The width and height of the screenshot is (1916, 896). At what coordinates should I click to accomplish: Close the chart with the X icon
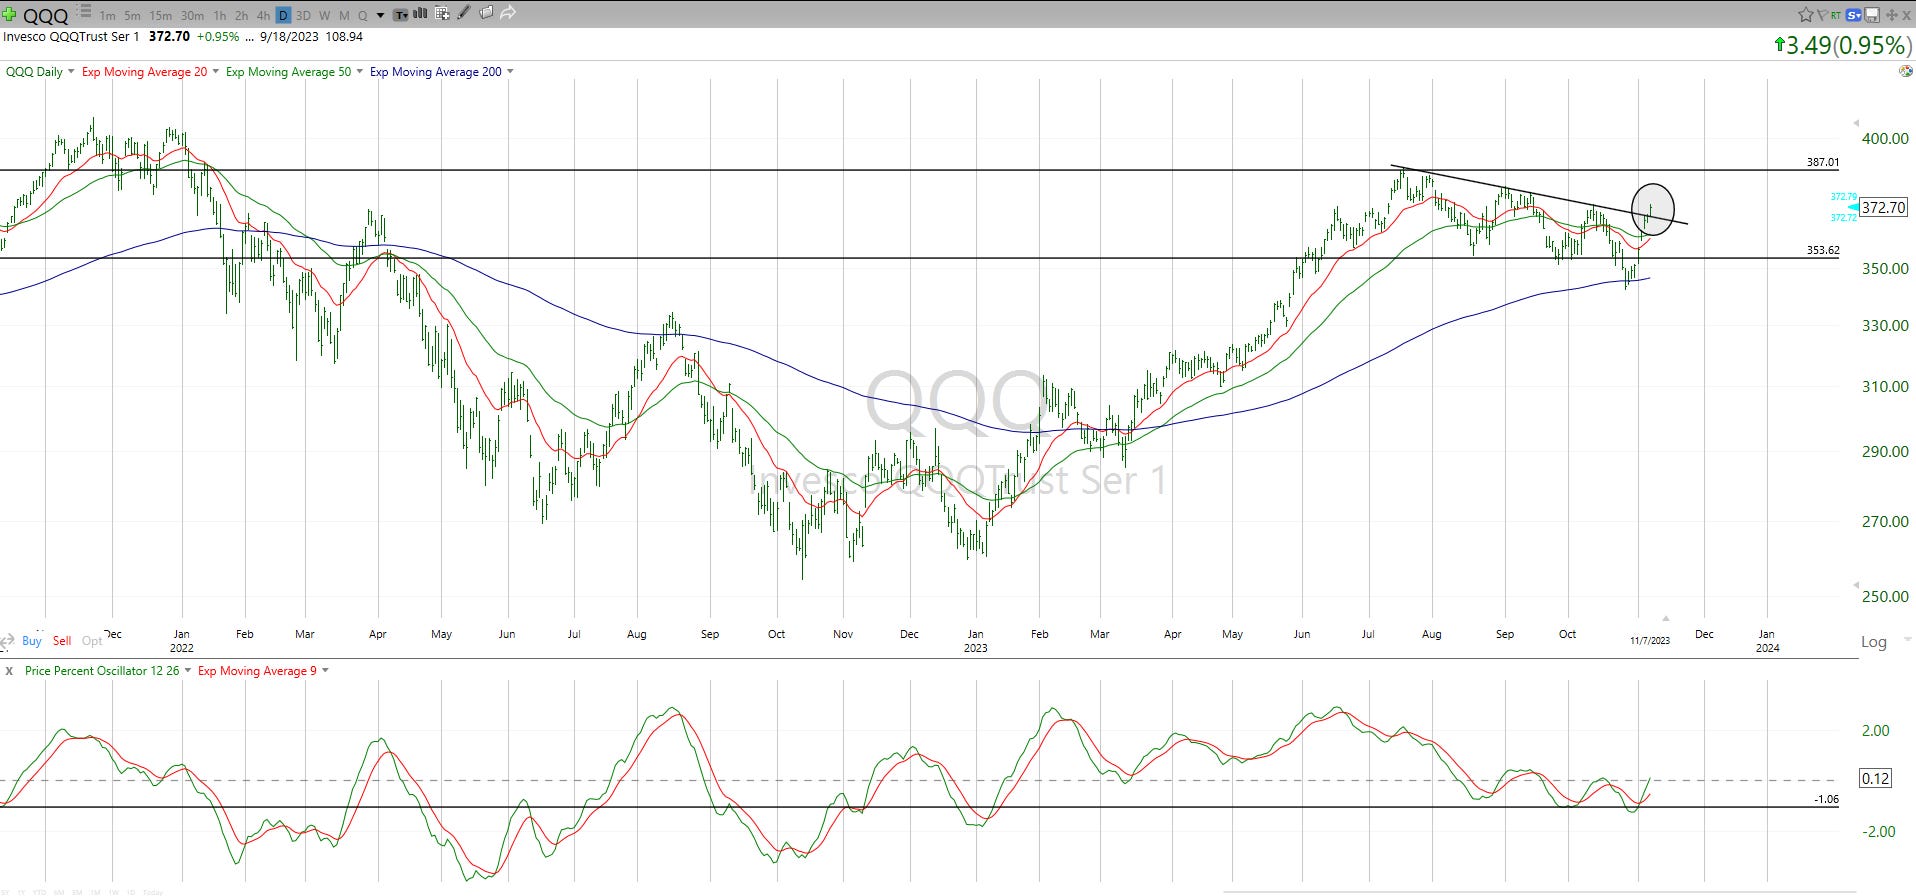click(x=1907, y=15)
